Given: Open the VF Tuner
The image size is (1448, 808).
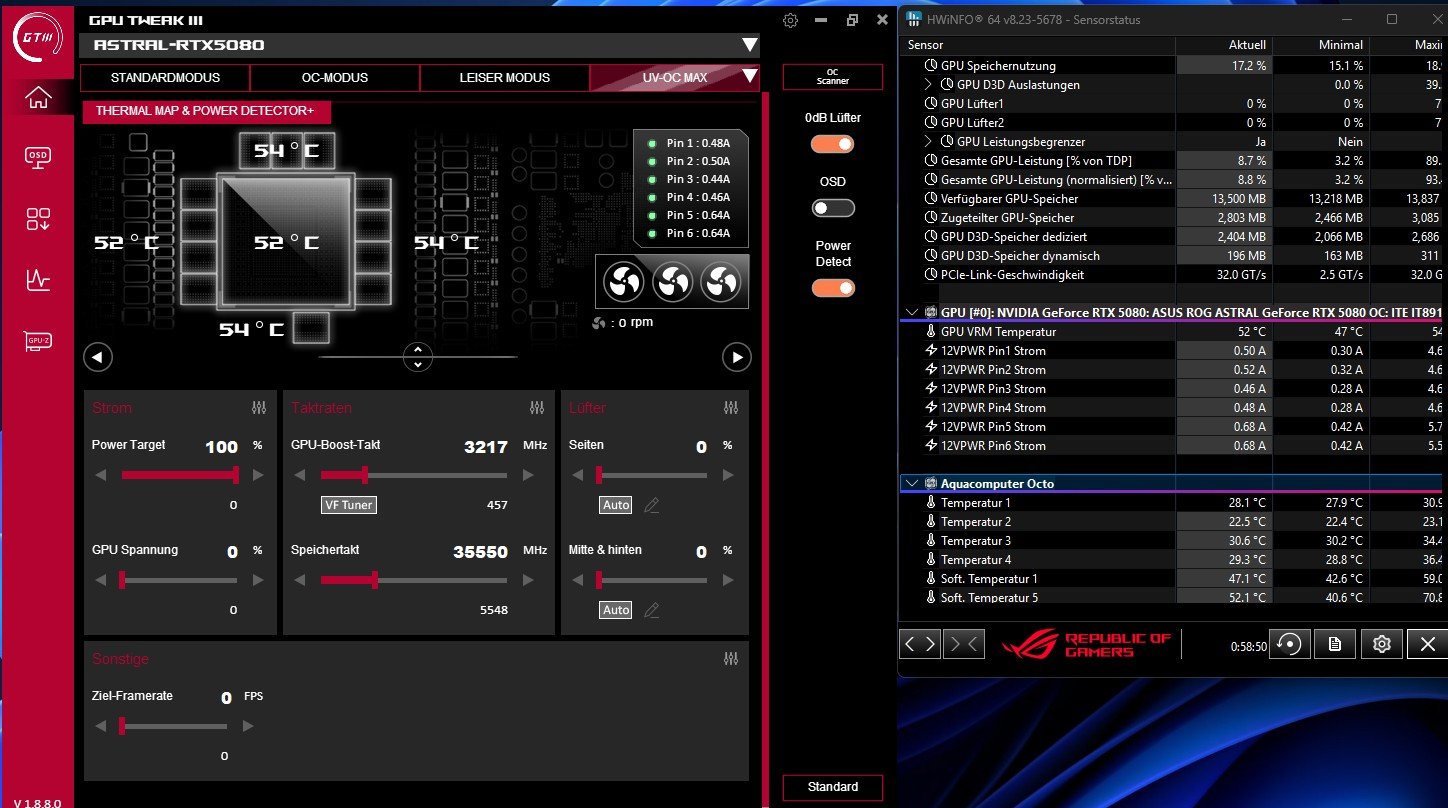Looking at the screenshot, I should (348, 505).
